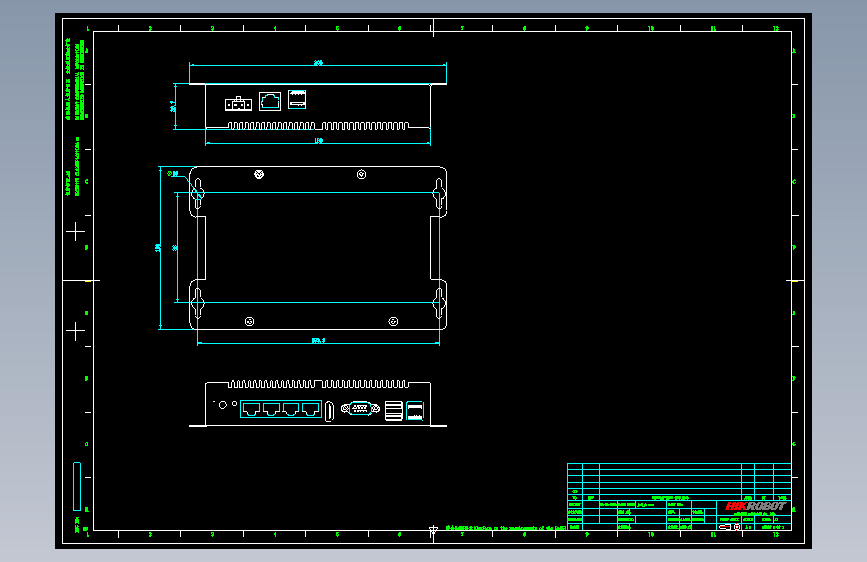Click the center triangle marker on the bottom border
The height and width of the screenshot is (562, 867).
433,532
